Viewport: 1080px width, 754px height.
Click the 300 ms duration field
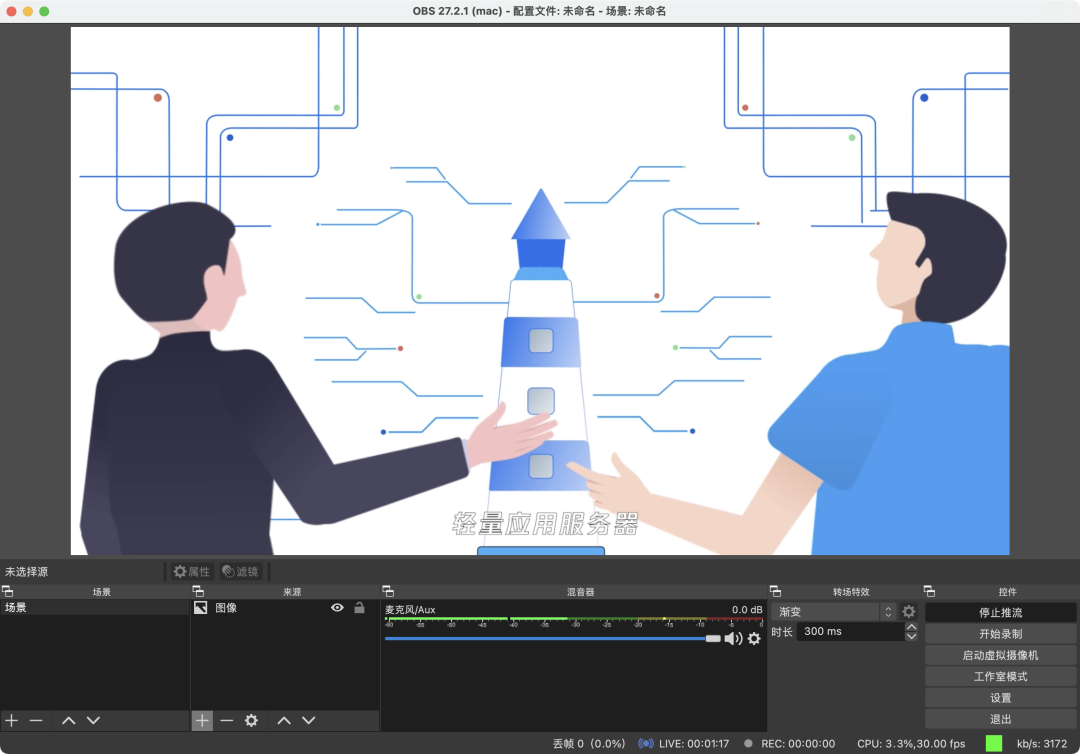pyautogui.click(x=851, y=631)
